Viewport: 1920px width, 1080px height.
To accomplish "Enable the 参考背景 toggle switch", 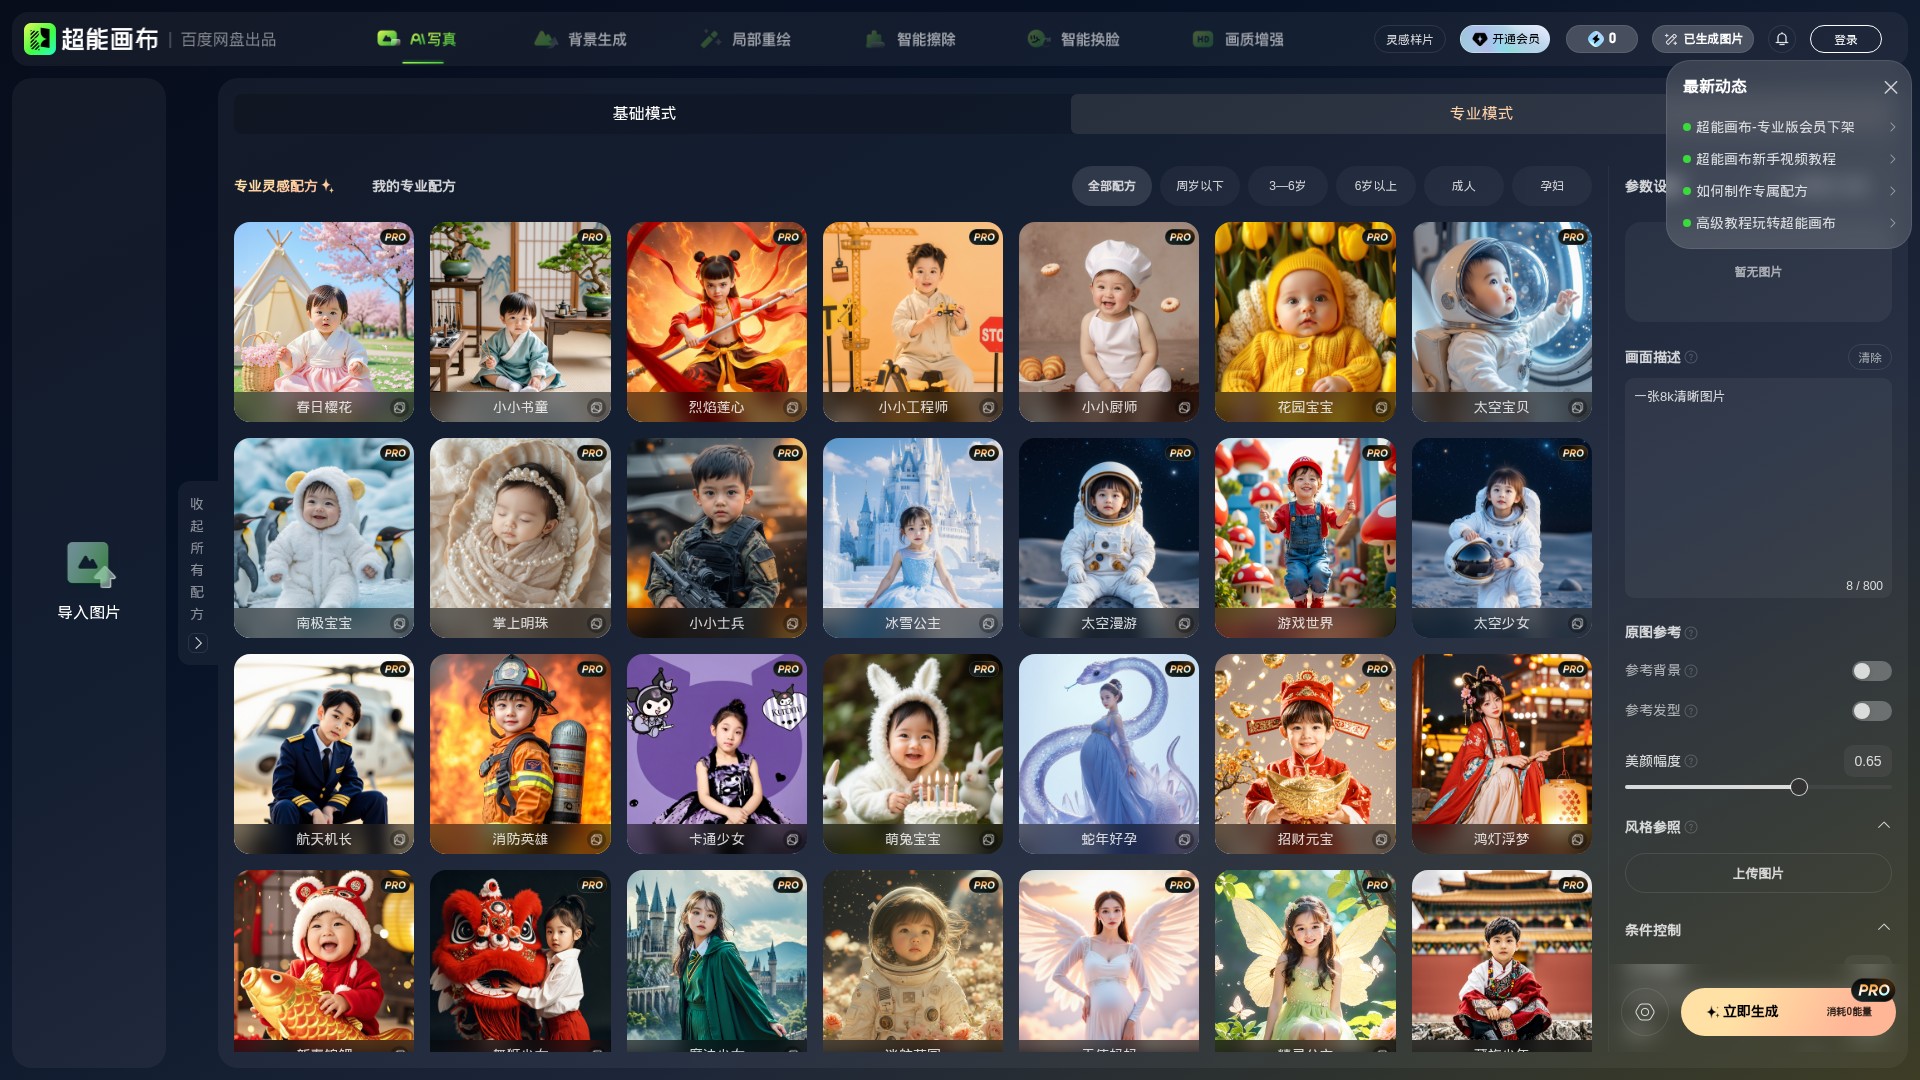I will [x=1870, y=671].
